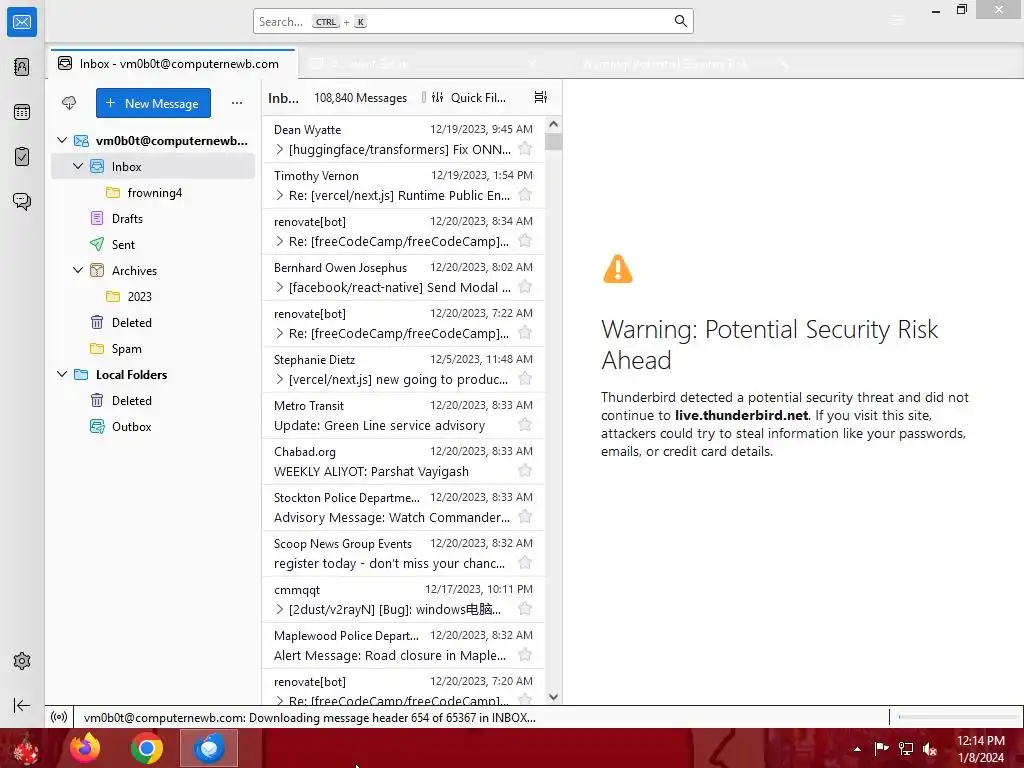
Task: Click the online status icon in status bar
Action: coord(59,717)
